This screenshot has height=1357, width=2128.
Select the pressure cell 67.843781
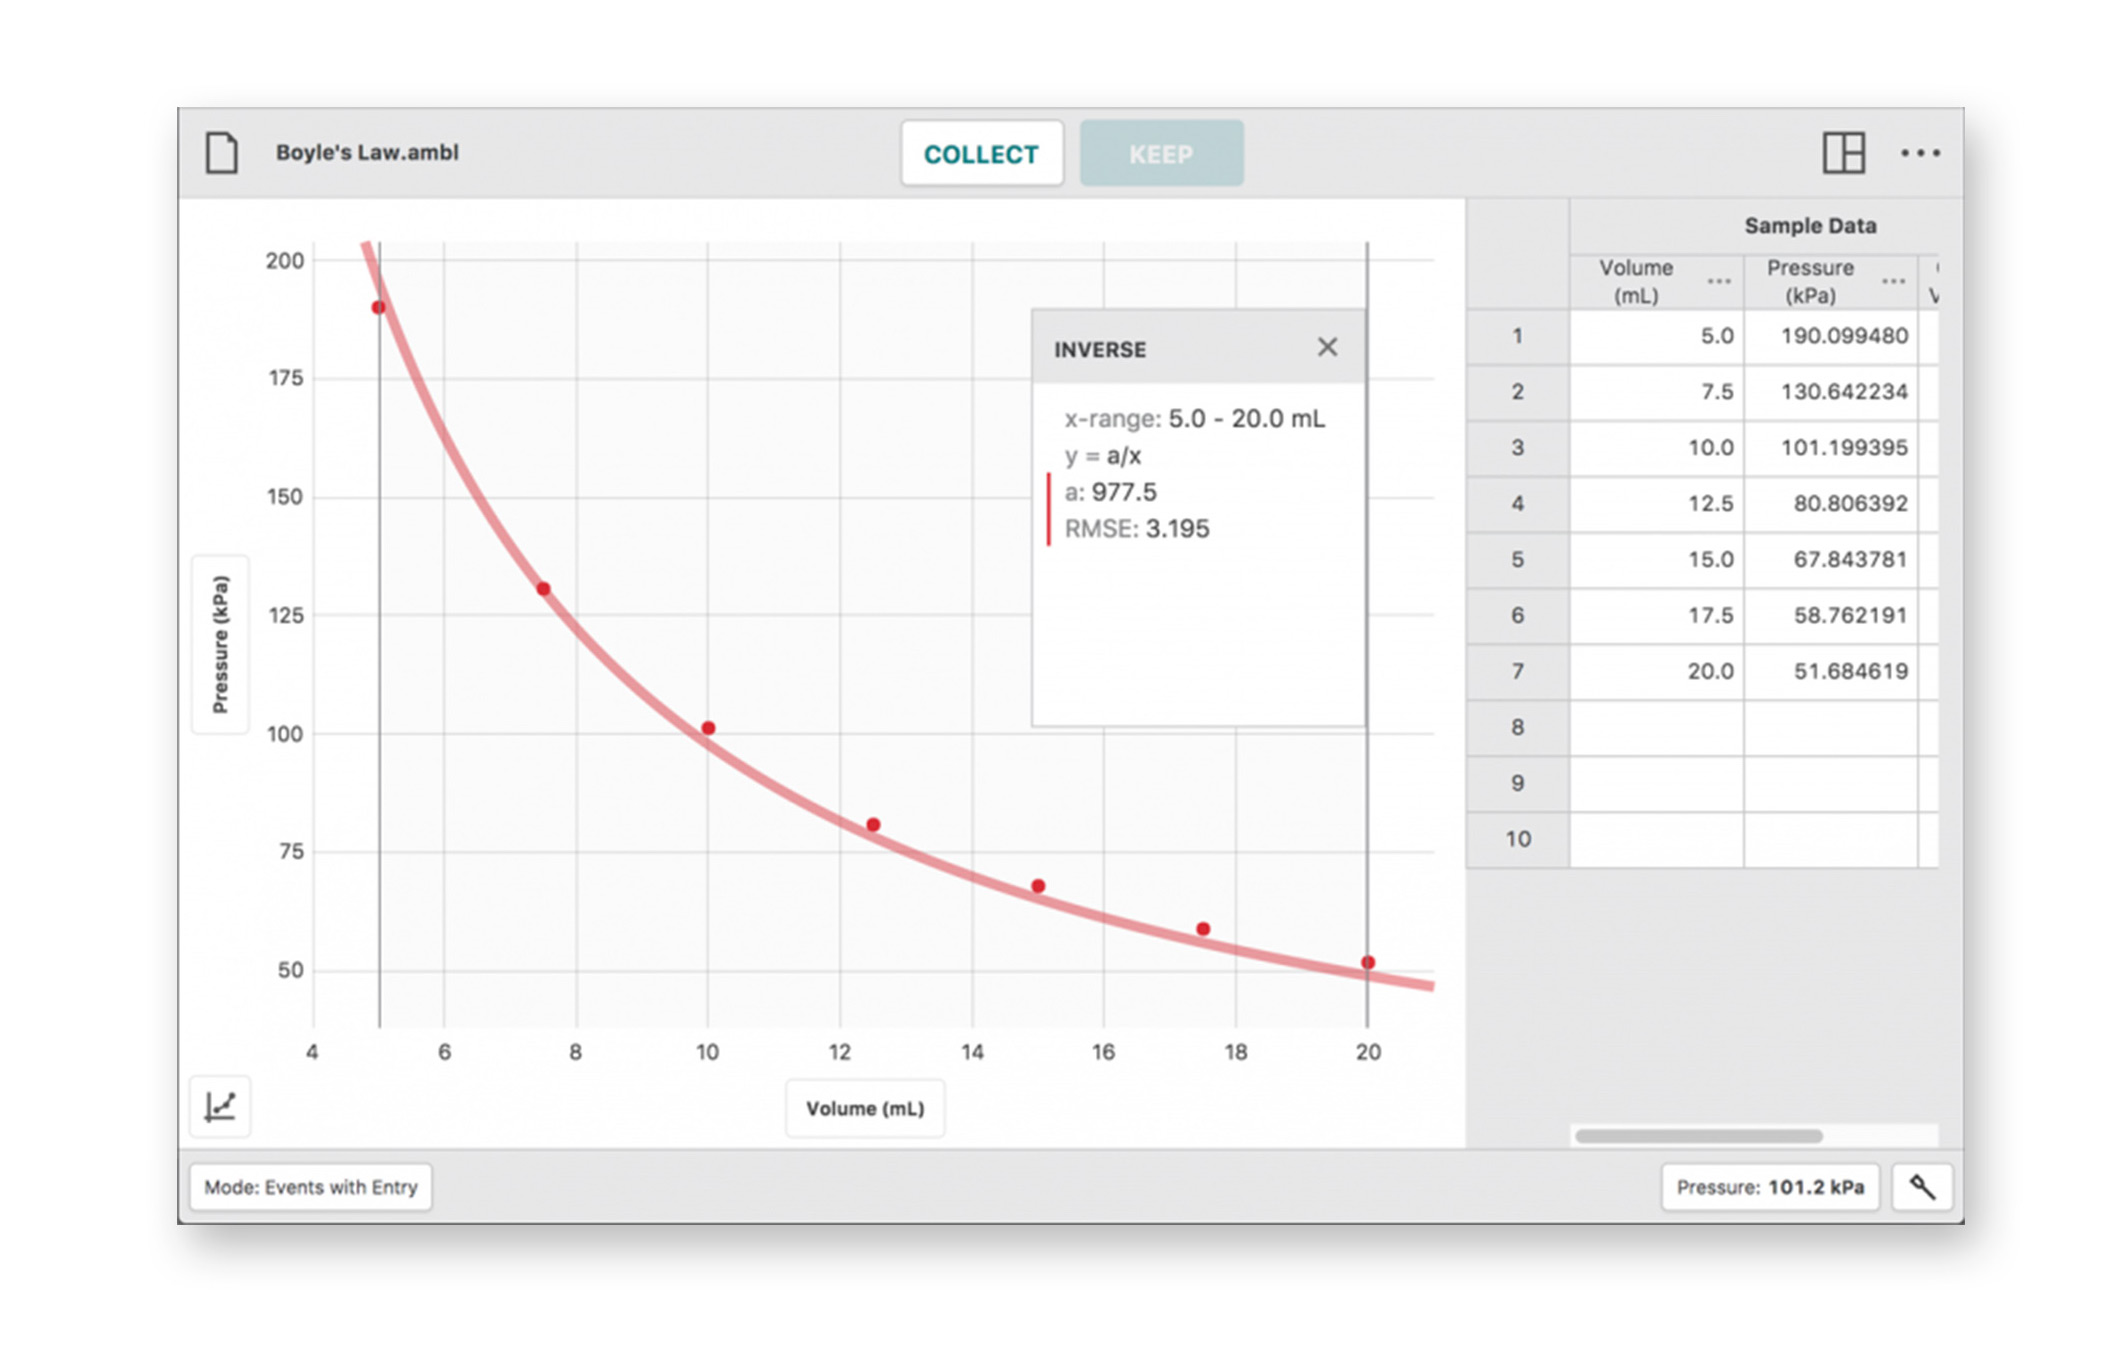1831,560
